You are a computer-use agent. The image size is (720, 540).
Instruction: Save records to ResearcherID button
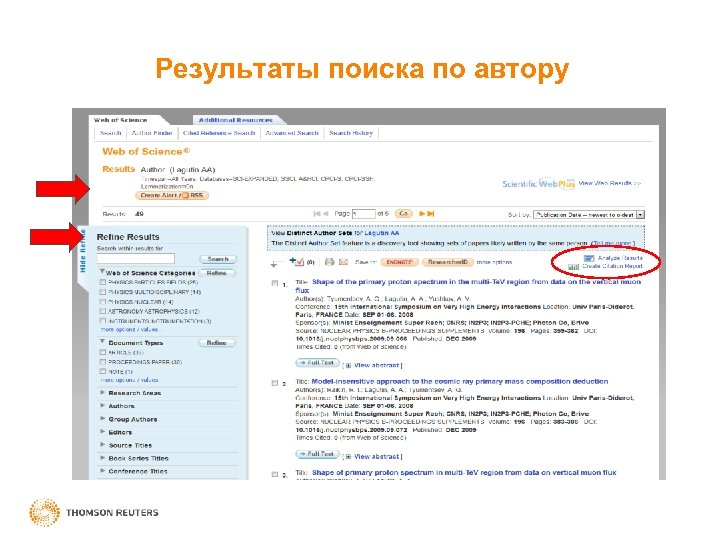pyautogui.click(x=447, y=262)
